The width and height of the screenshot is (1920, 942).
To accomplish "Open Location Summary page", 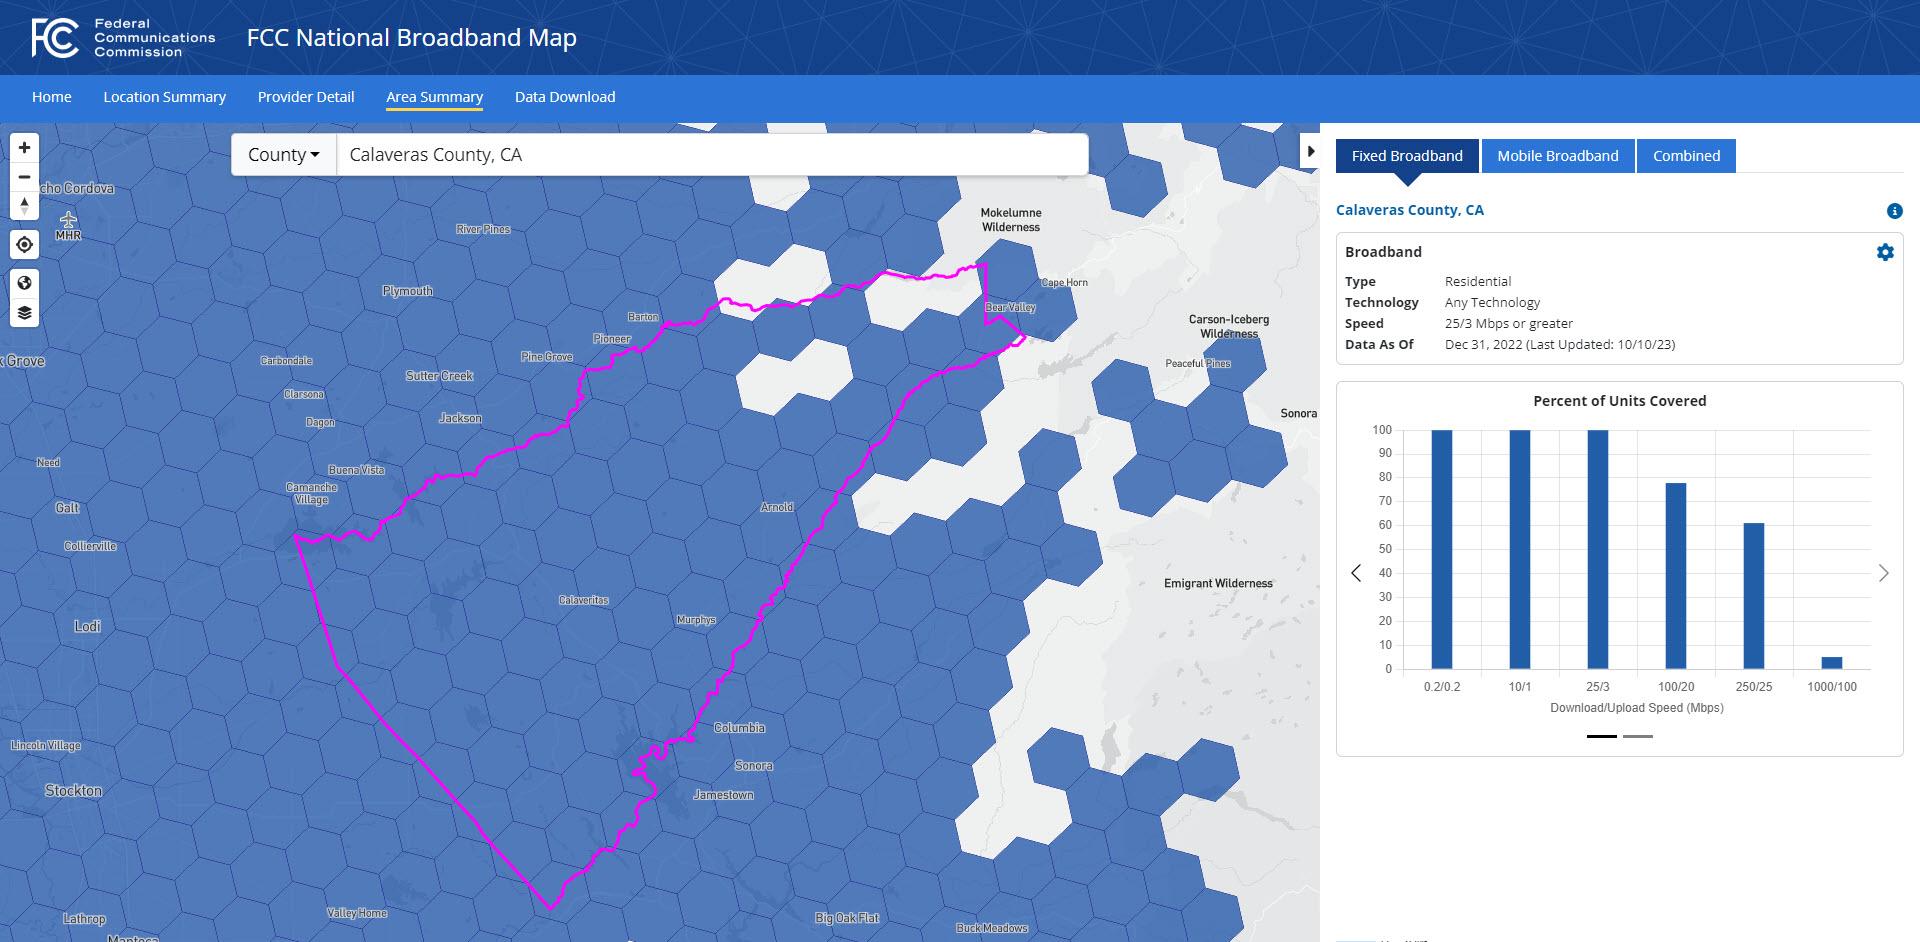I will pyautogui.click(x=165, y=97).
